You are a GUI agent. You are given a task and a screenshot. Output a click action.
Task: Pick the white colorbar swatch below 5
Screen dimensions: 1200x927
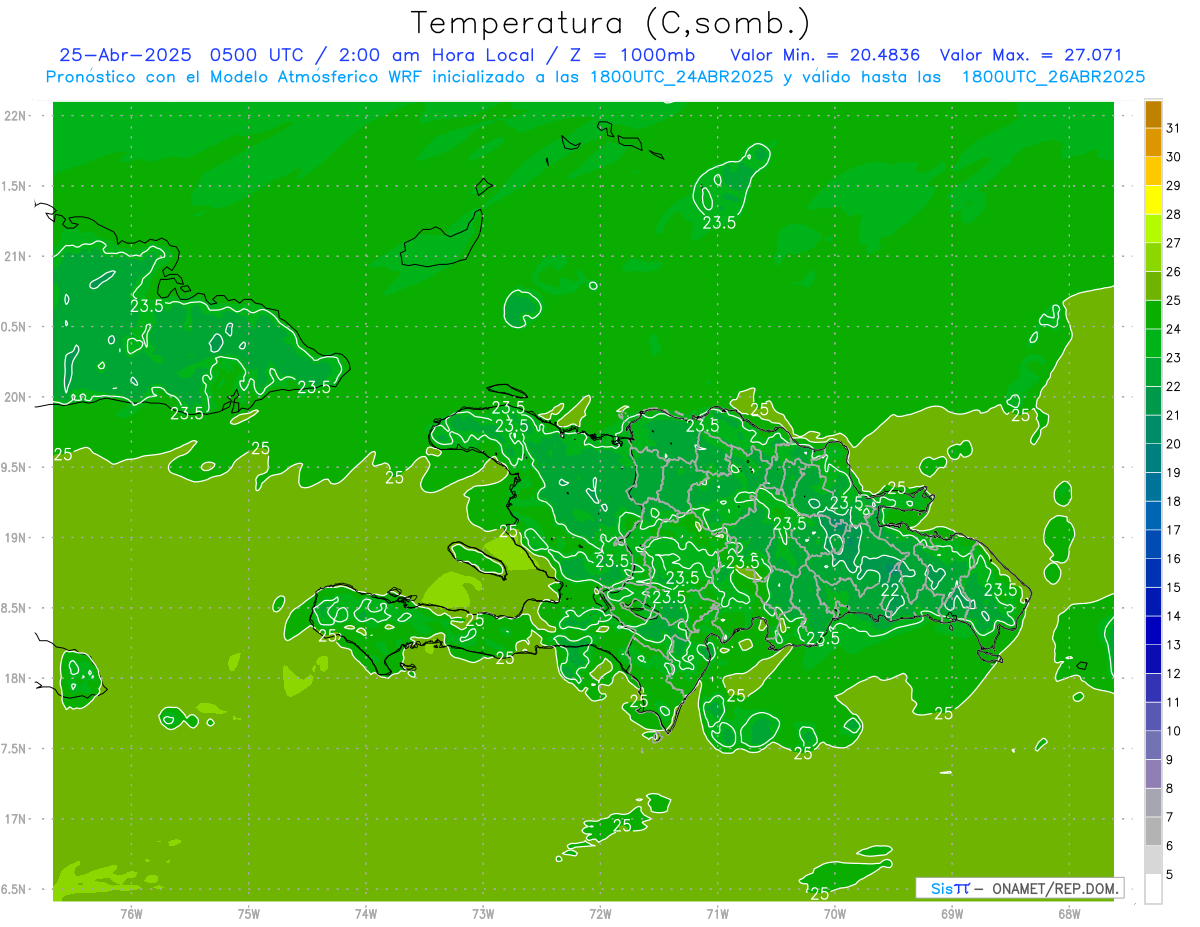(x=1153, y=889)
